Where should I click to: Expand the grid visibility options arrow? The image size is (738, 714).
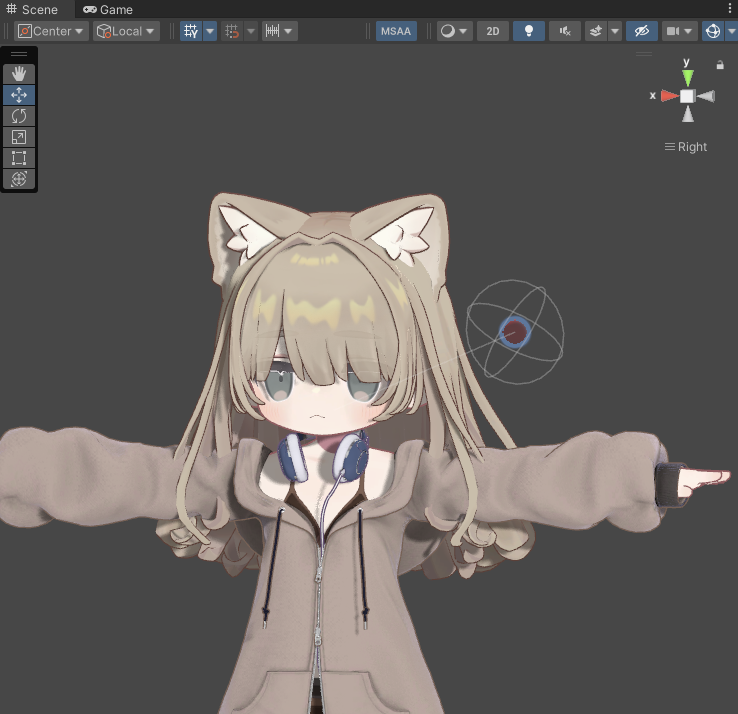click(x=210, y=31)
